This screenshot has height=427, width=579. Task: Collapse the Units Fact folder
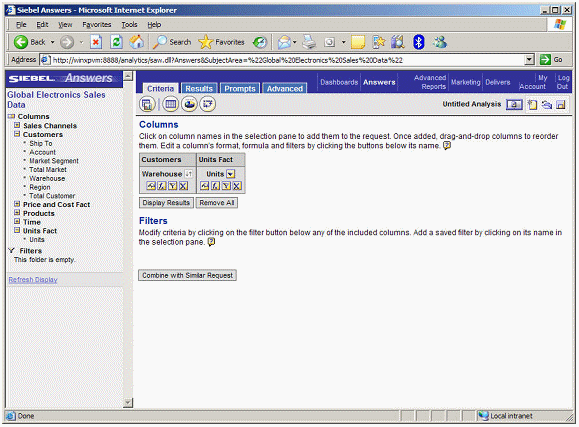[x=17, y=230]
